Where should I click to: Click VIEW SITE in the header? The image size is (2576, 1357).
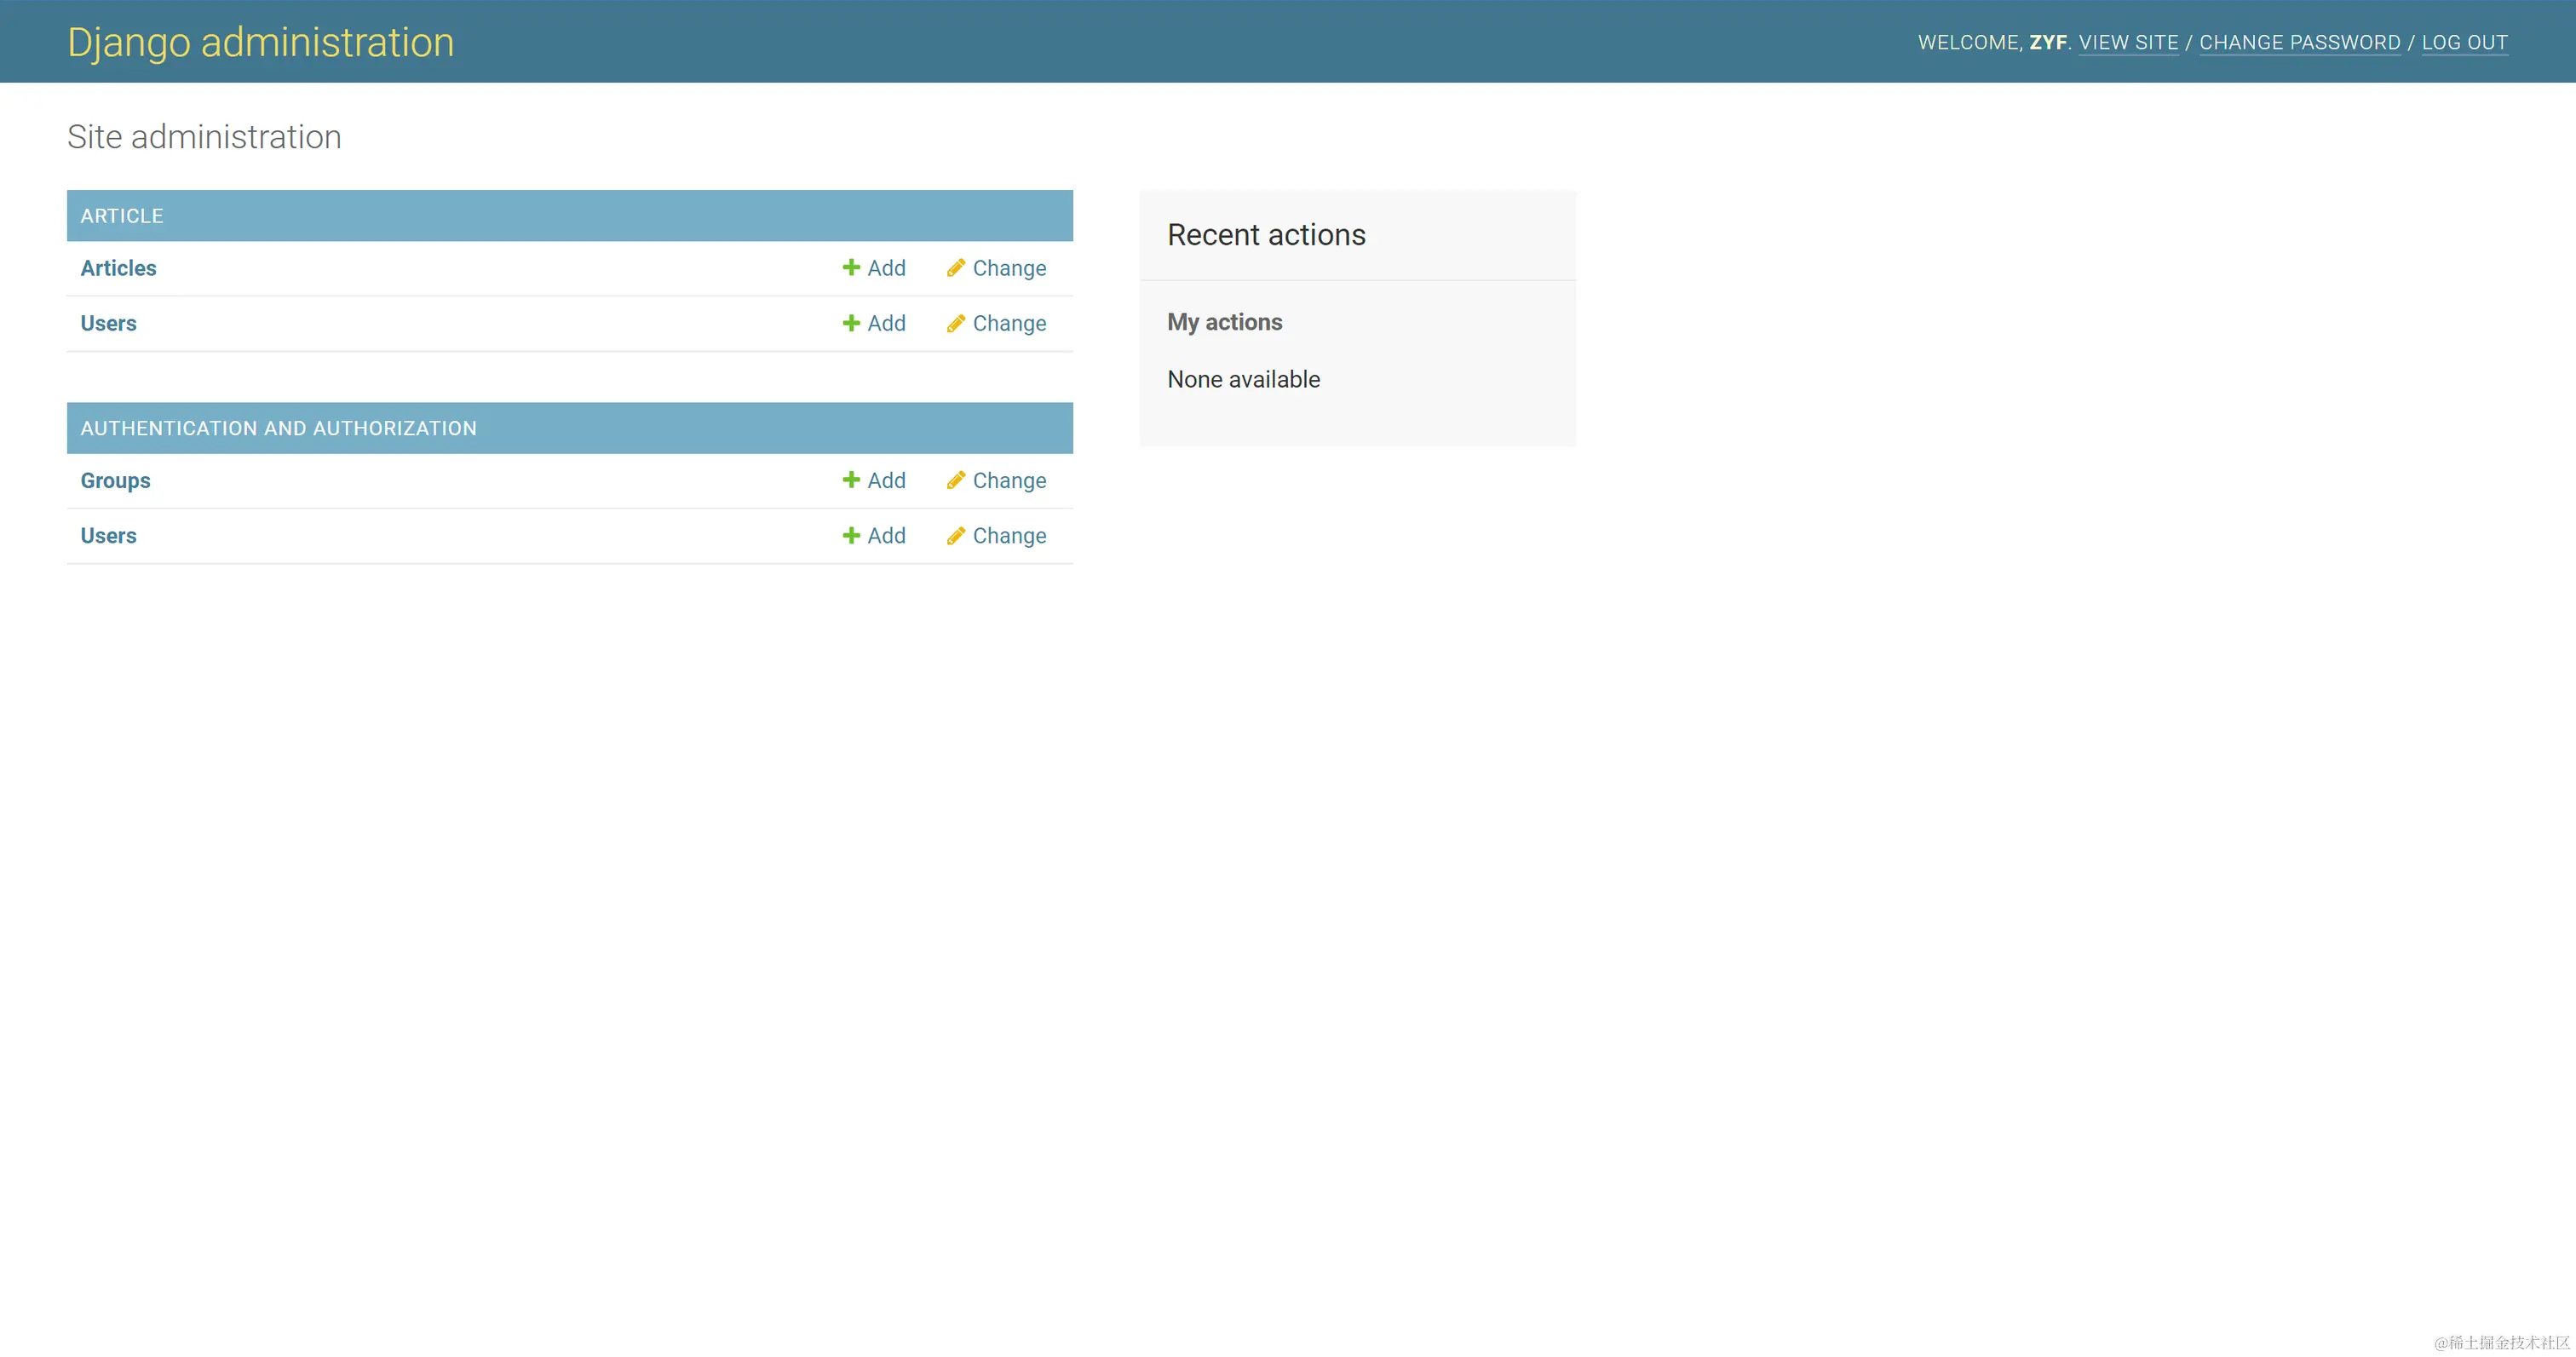[x=2128, y=42]
